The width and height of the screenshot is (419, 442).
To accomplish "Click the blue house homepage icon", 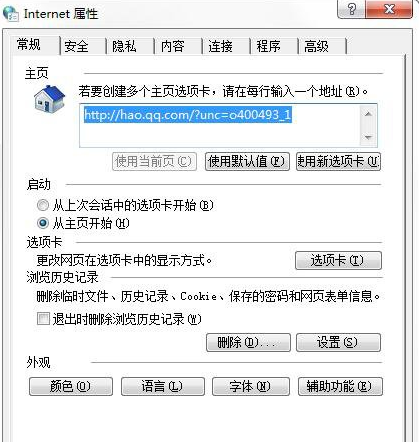I will click(49, 99).
